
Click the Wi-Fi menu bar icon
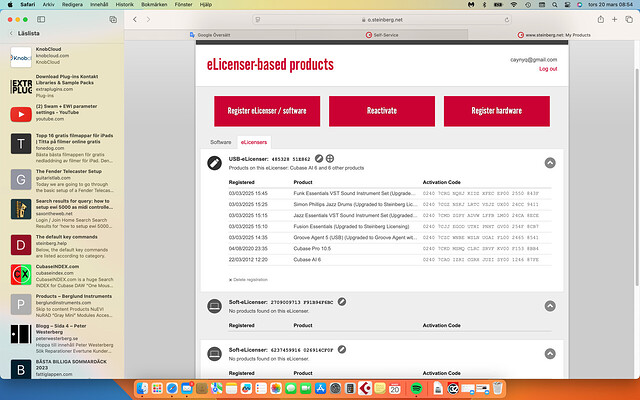coord(513,4)
